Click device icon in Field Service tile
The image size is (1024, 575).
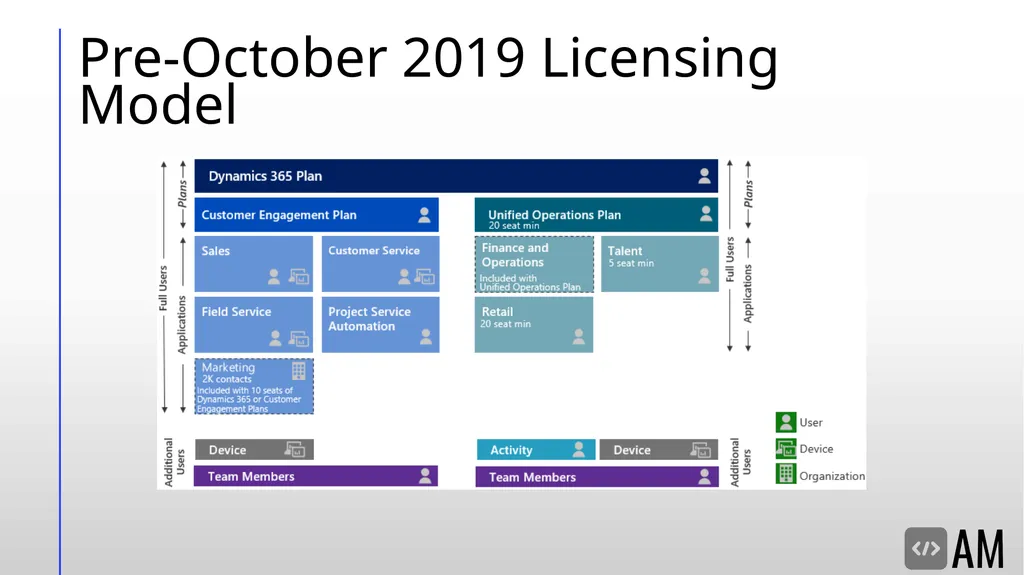pyautogui.click(x=299, y=338)
